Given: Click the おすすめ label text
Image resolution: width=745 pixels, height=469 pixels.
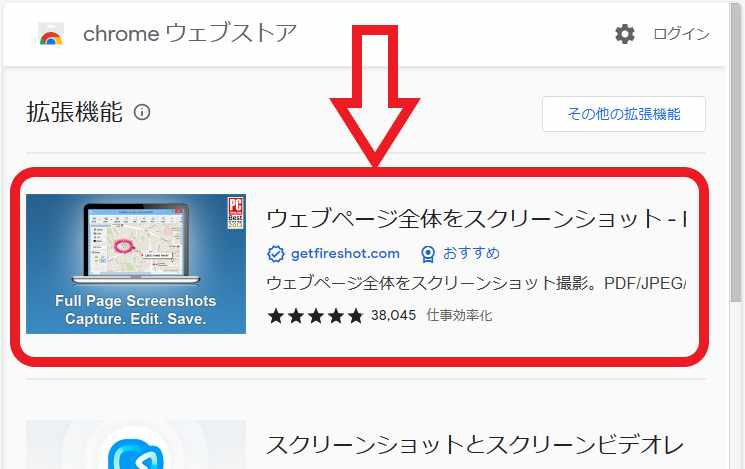Looking at the screenshot, I should (x=471, y=253).
